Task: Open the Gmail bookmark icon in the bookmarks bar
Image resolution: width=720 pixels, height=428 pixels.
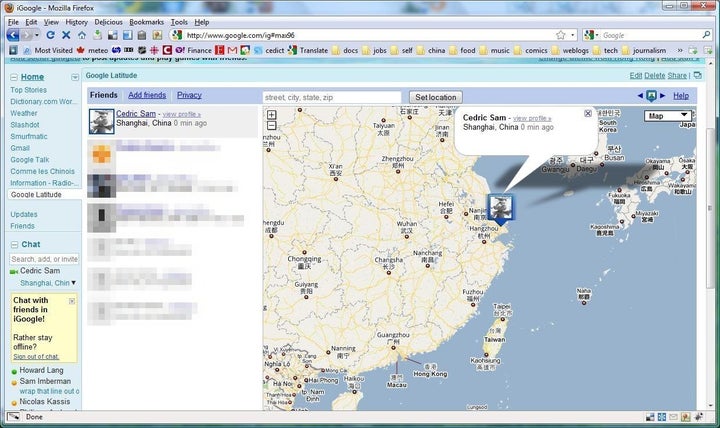Action: [x=232, y=50]
